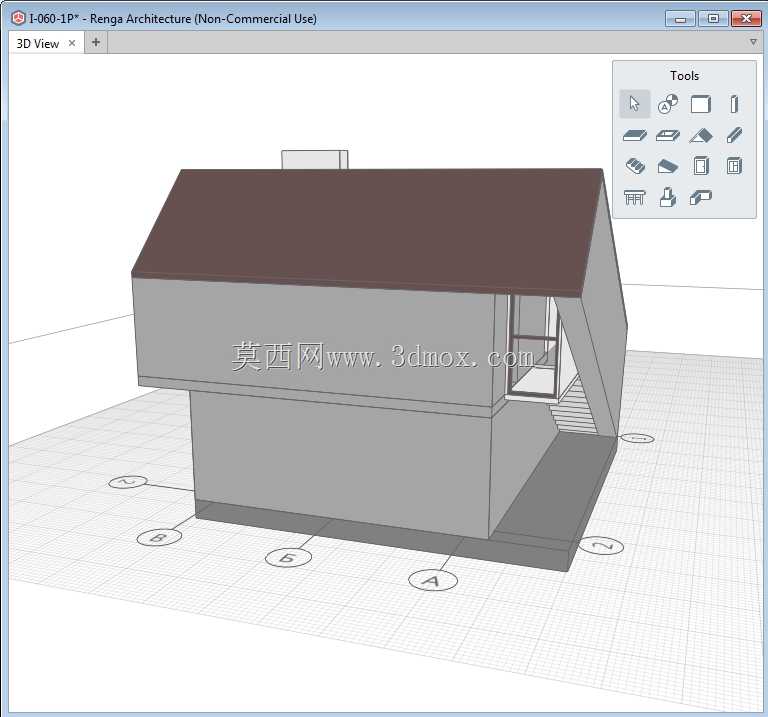Select the Strip foundation tool

click(700, 197)
